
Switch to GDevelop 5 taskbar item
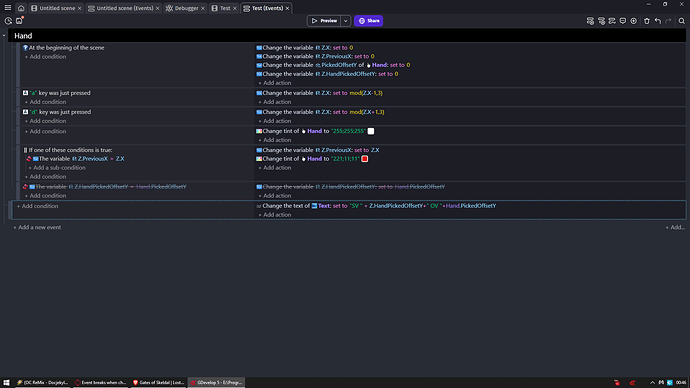click(216, 383)
